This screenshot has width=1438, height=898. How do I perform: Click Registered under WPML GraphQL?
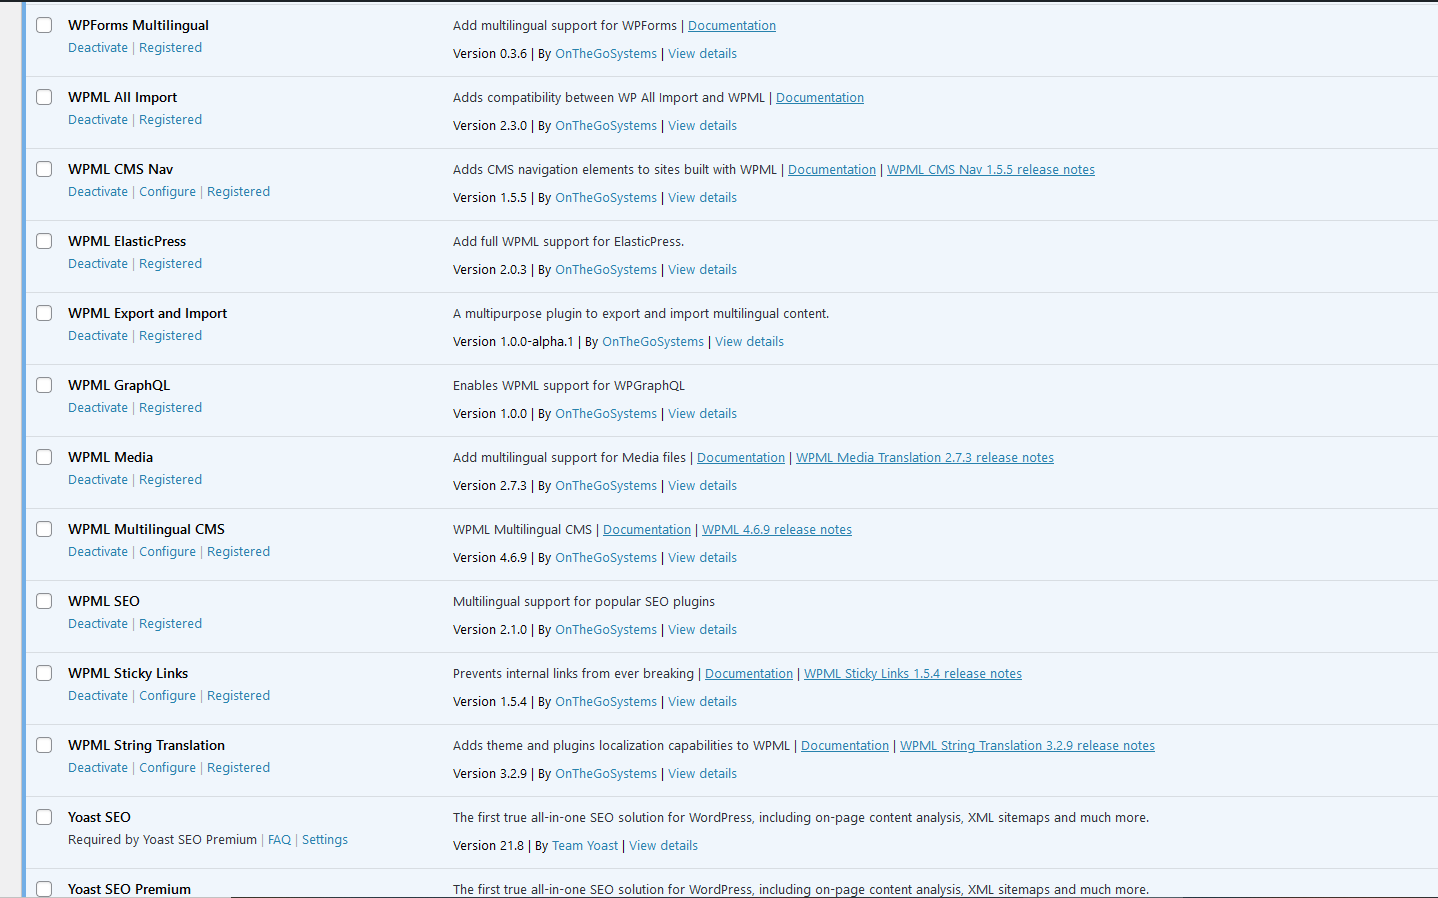[x=170, y=408]
